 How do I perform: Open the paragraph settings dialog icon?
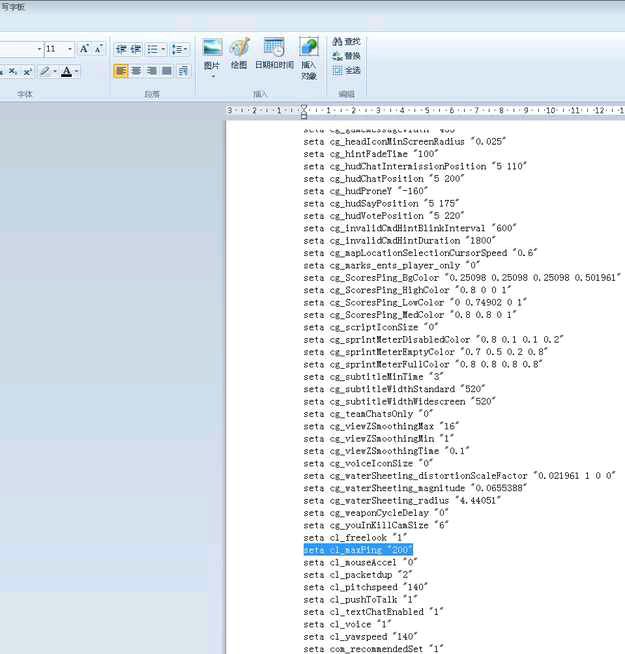183,71
